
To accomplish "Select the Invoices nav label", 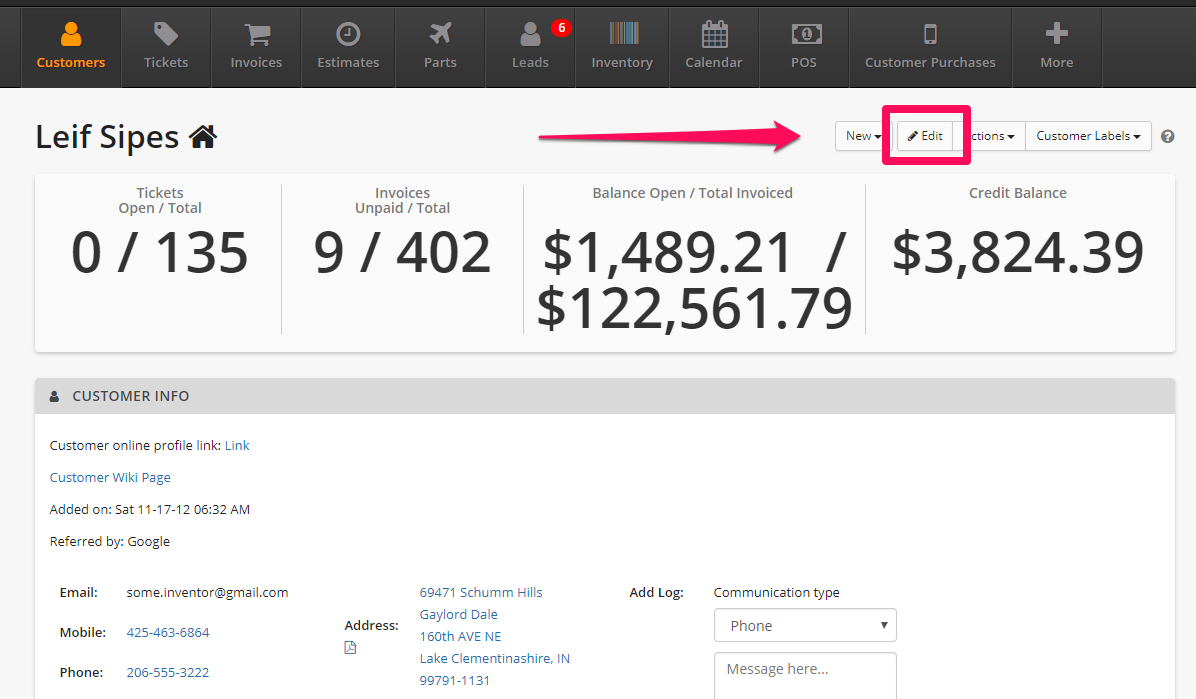I will point(256,63).
